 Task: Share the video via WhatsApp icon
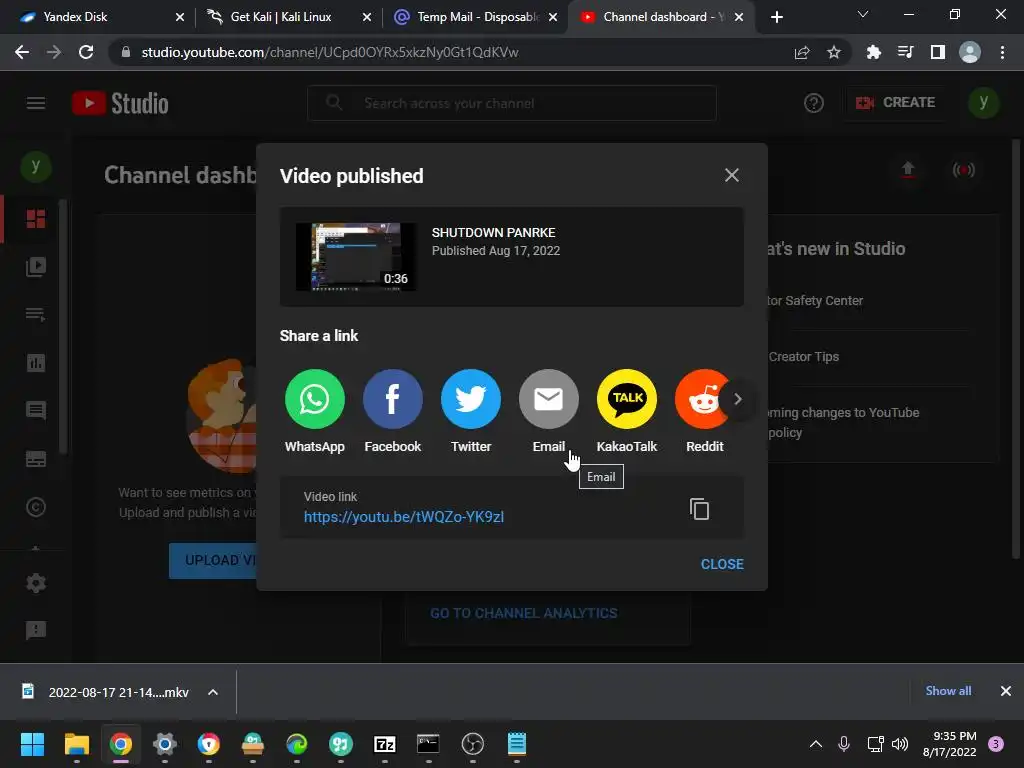pos(314,398)
